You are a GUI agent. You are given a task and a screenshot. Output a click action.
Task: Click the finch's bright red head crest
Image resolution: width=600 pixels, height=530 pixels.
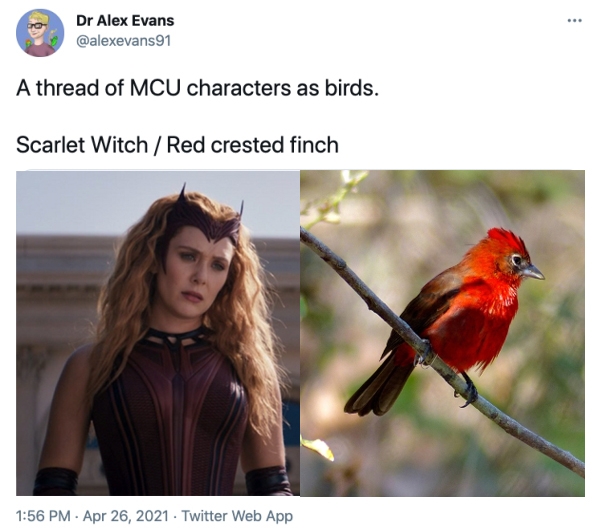507,241
